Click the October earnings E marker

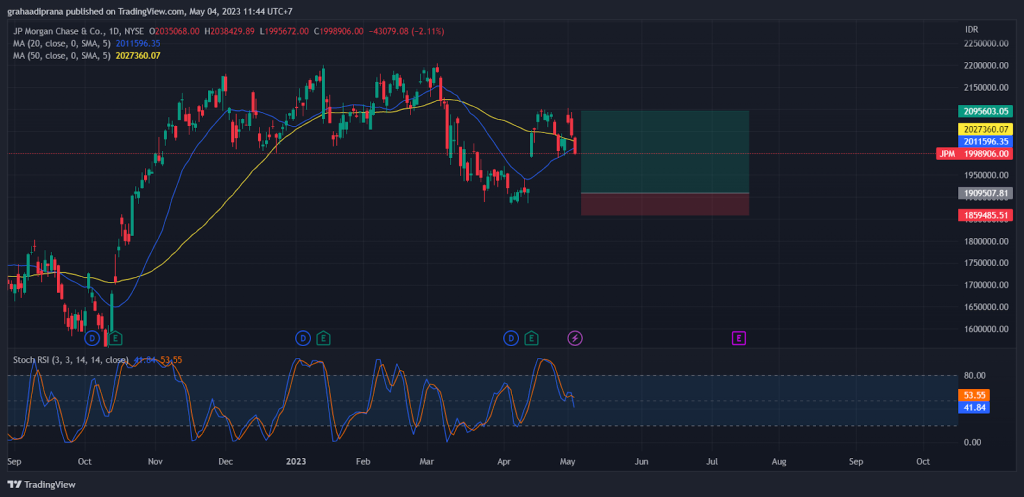(x=115, y=338)
